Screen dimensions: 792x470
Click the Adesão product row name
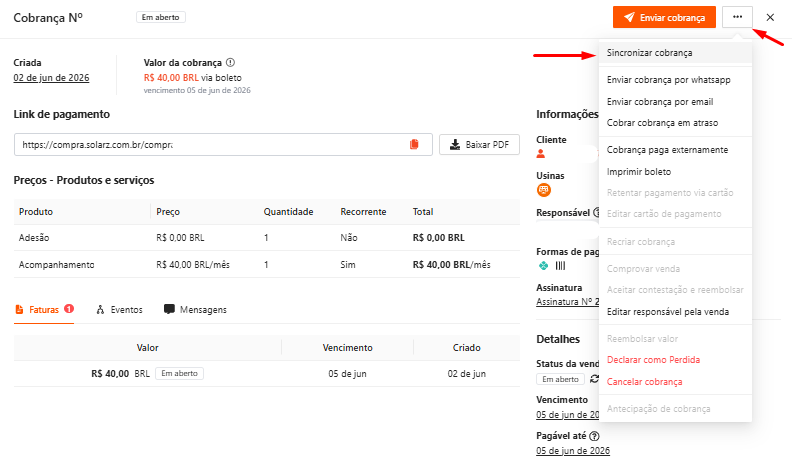[x=34, y=238]
